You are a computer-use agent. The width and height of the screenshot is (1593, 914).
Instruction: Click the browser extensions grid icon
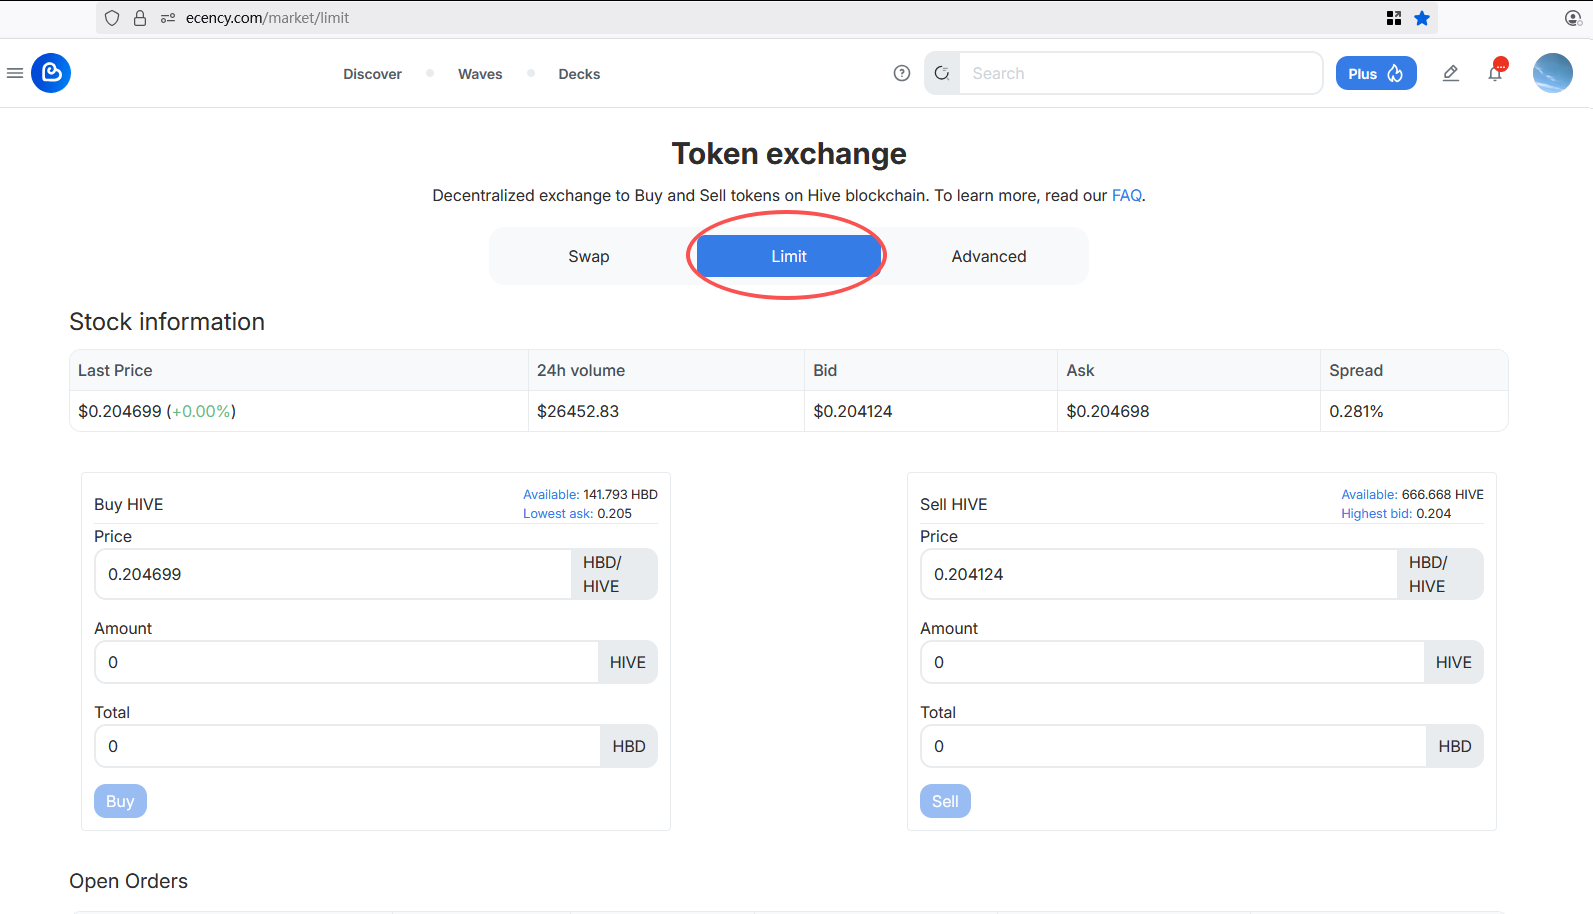tap(1394, 18)
